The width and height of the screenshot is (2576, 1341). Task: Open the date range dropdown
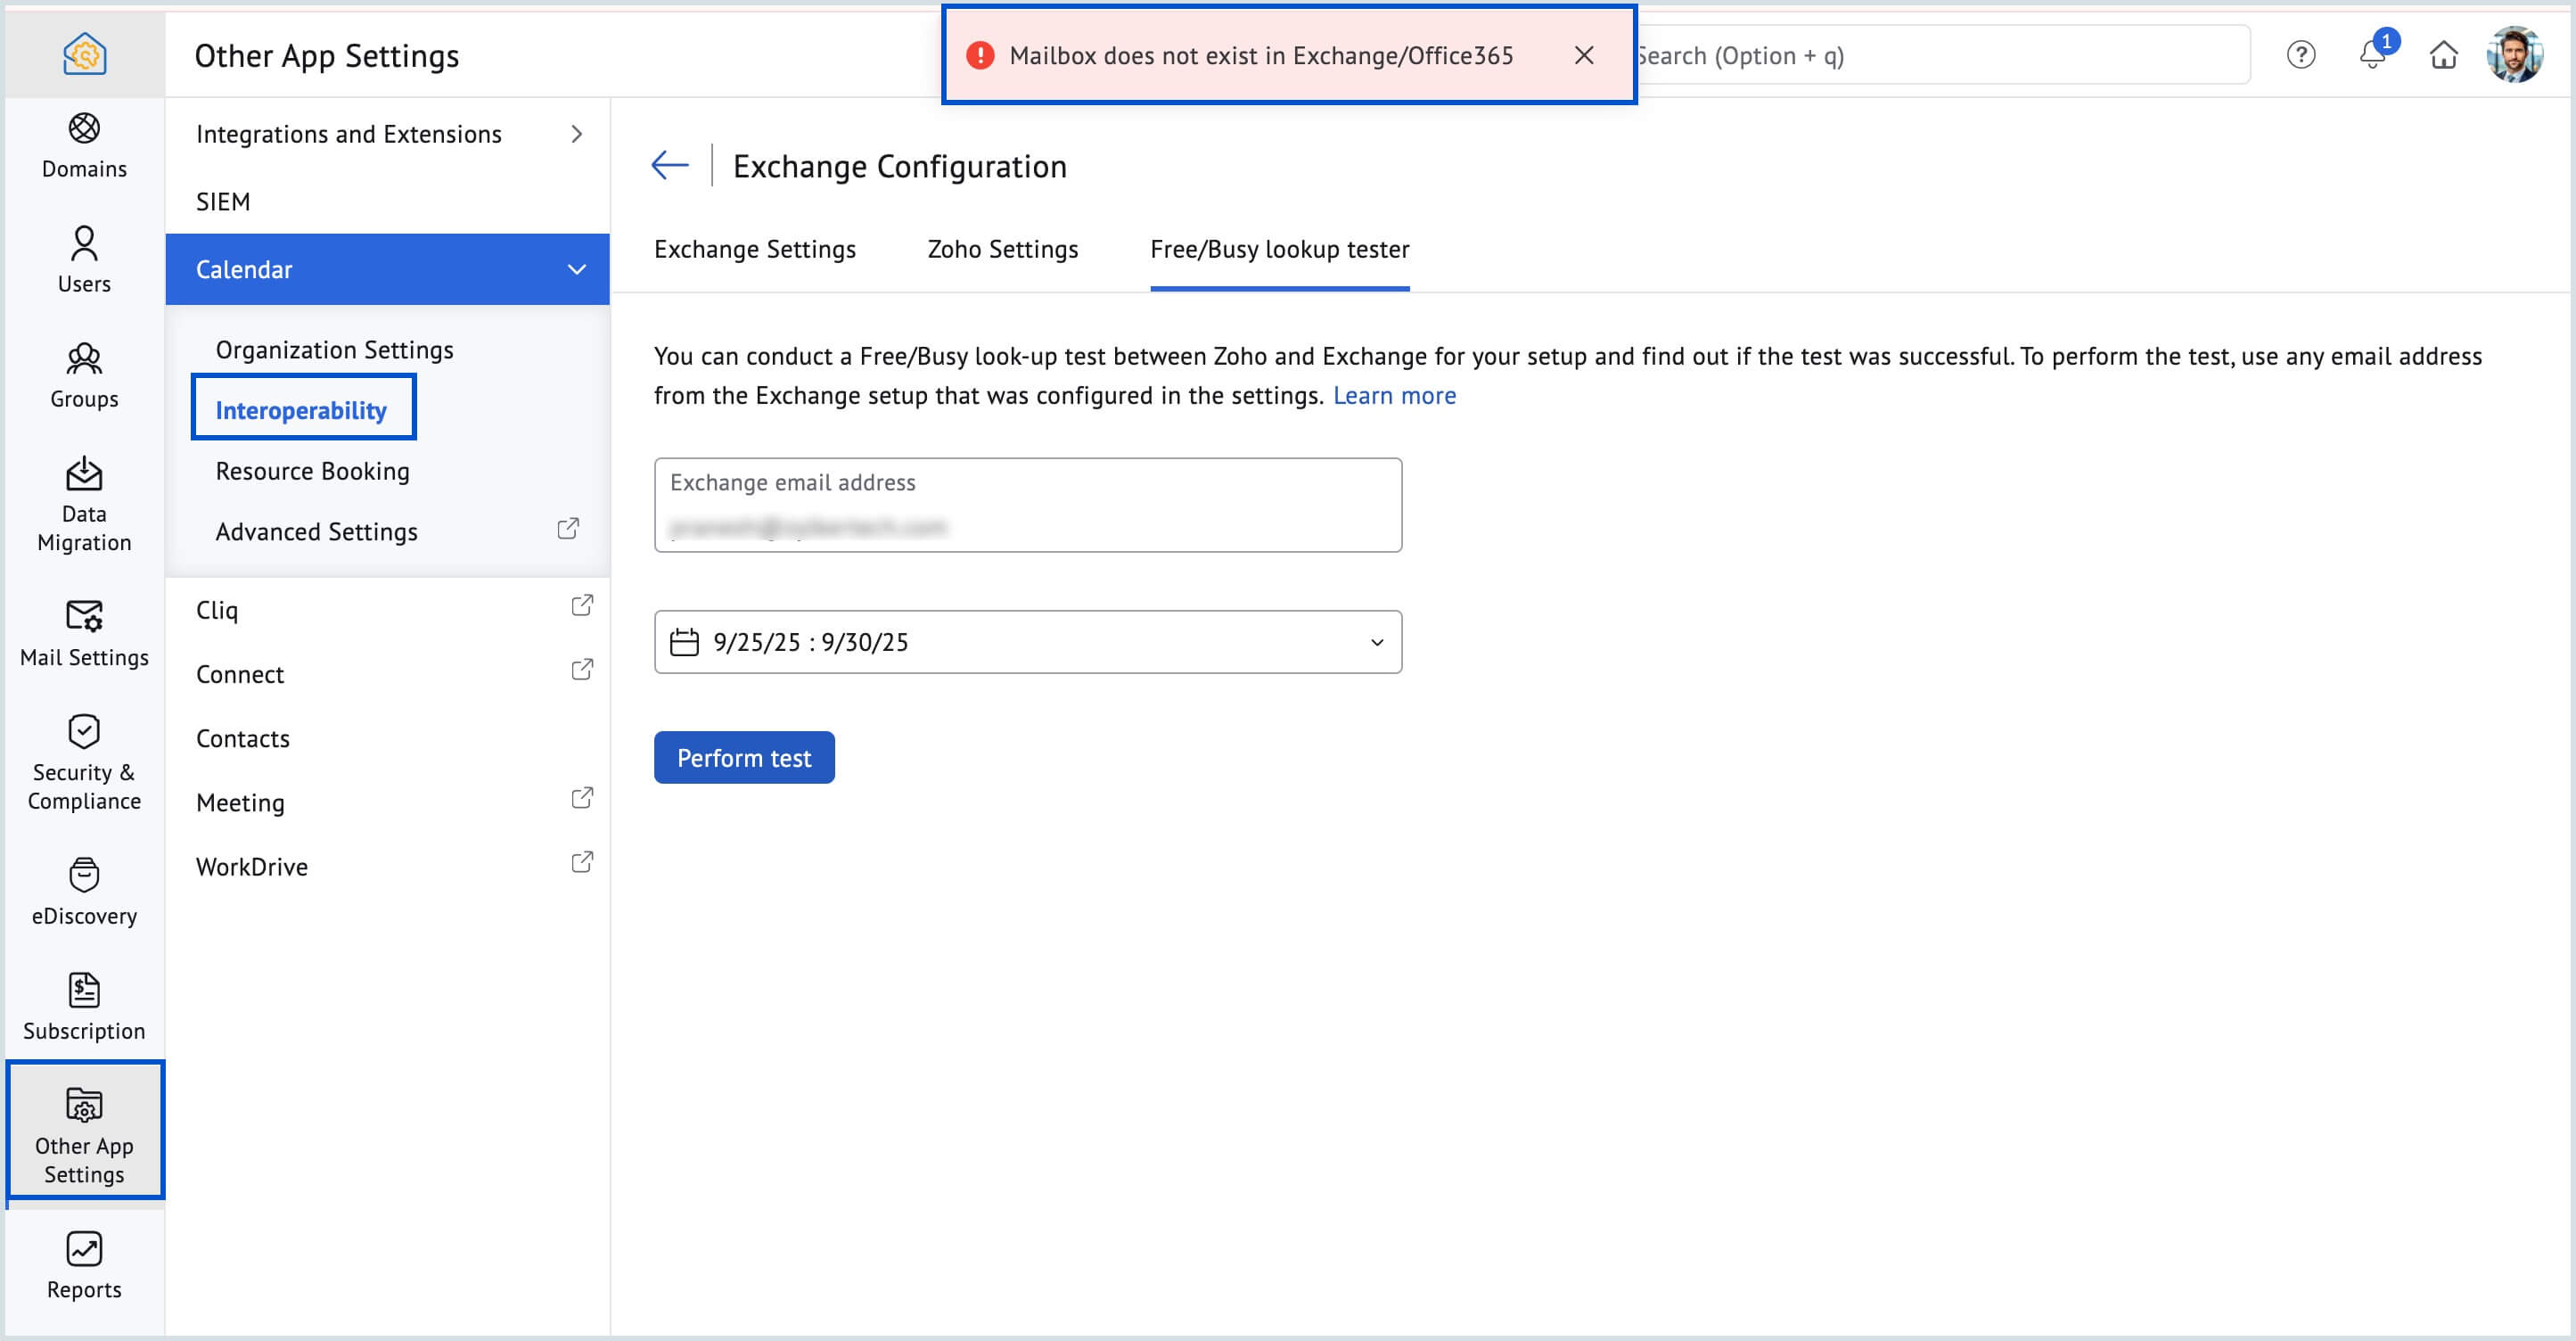pyautogui.click(x=1027, y=642)
